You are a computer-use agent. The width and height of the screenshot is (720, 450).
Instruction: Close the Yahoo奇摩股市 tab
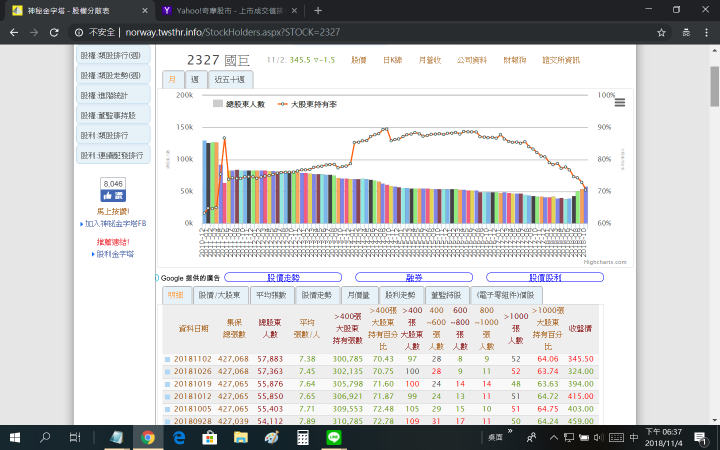(x=294, y=10)
